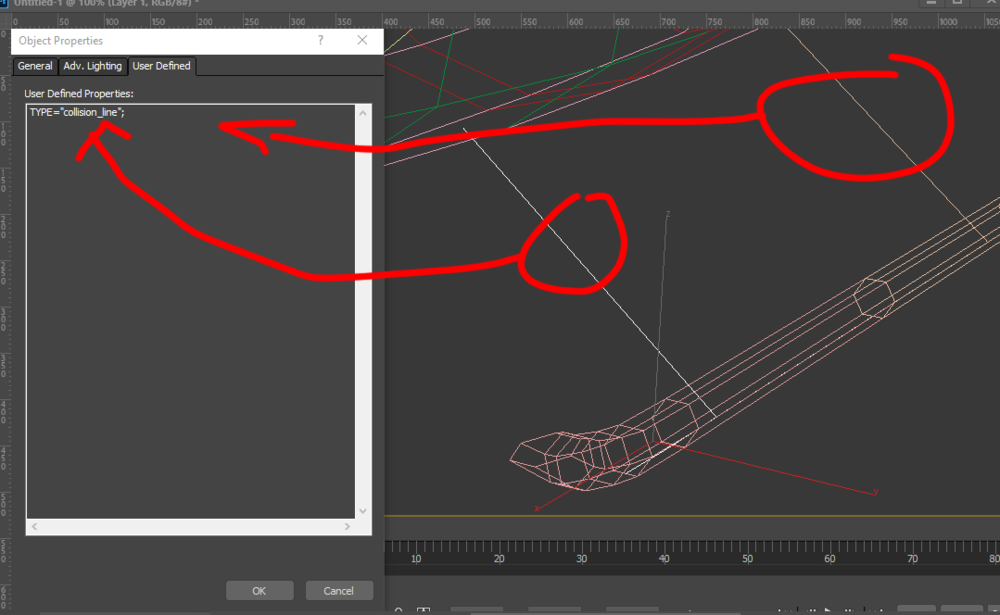
Task: Click the TYPE="collision_line"; text
Action: coord(77,112)
